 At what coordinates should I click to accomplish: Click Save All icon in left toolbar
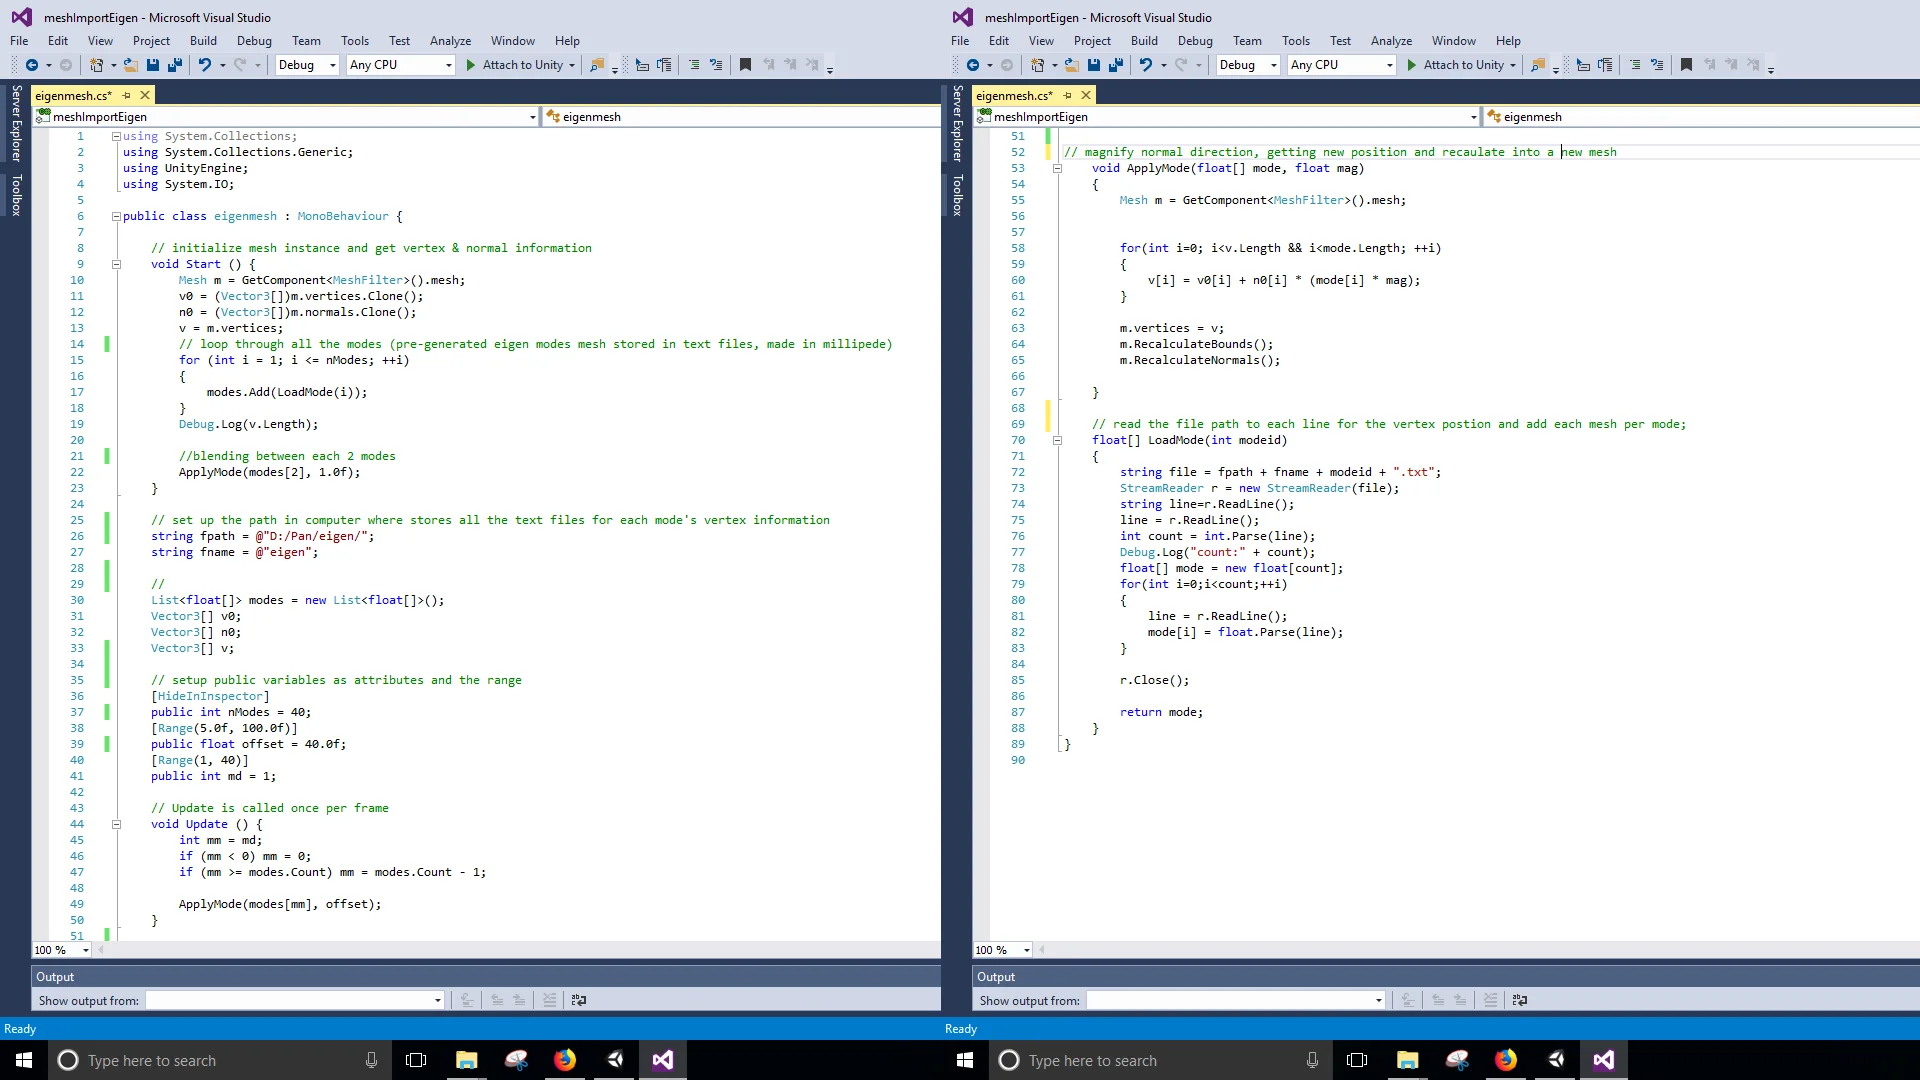coord(175,65)
